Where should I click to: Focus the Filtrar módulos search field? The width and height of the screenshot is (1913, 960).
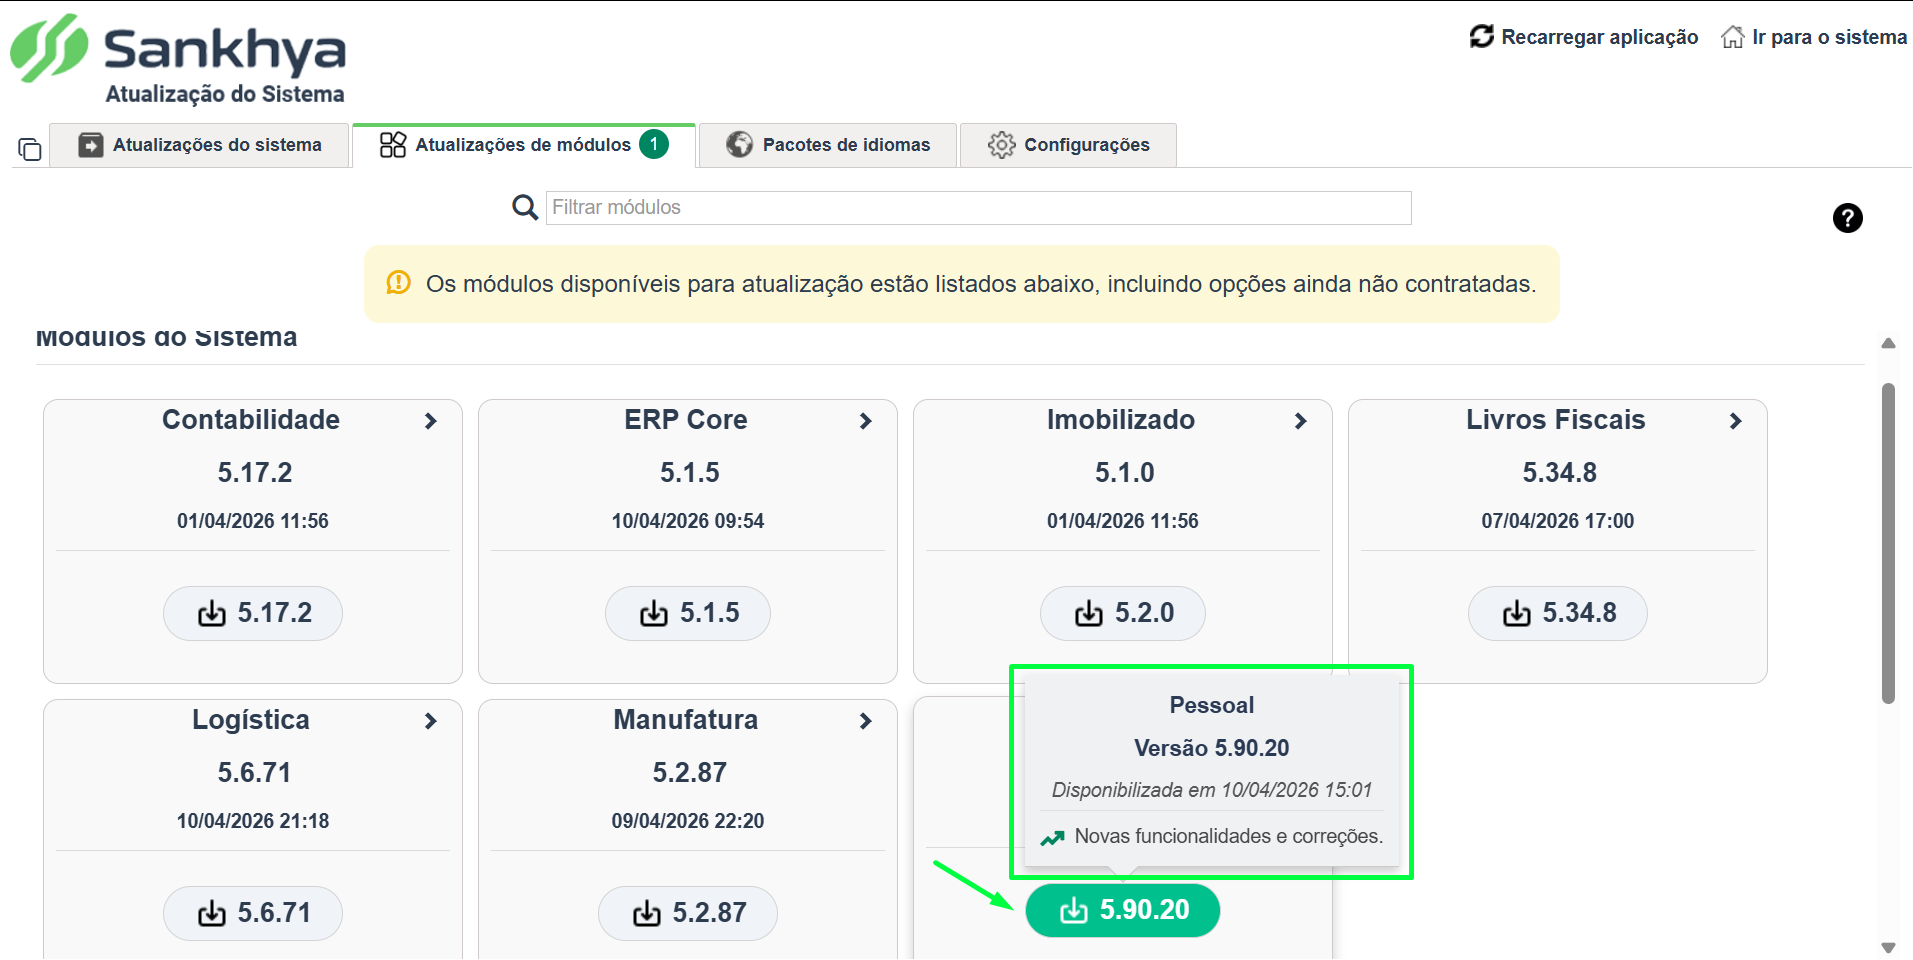pos(978,207)
